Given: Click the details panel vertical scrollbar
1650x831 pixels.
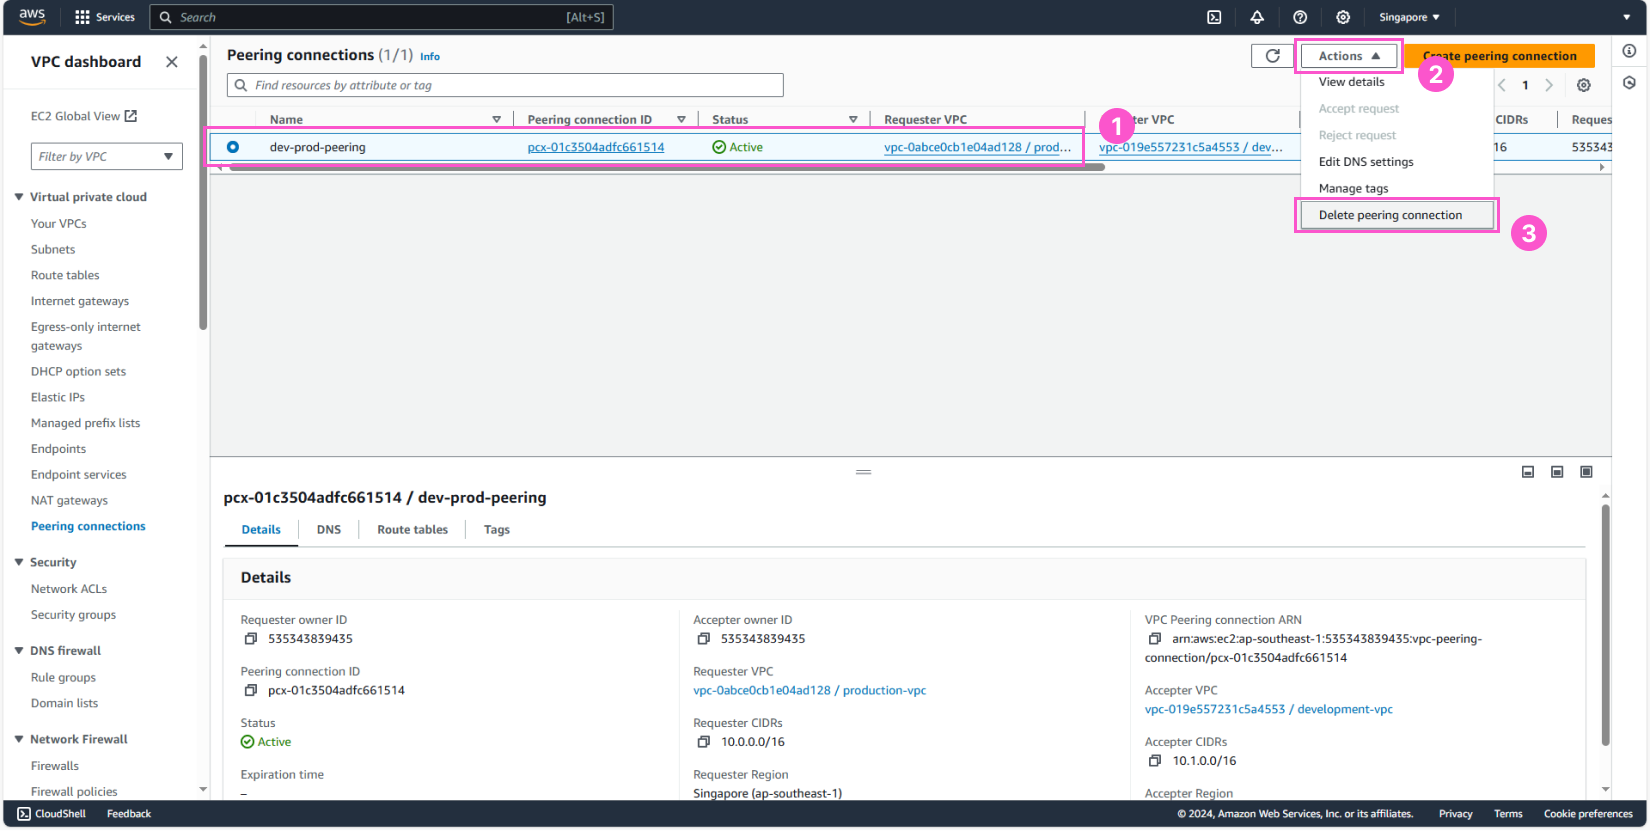Looking at the screenshot, I should (x=1605, y=625).
